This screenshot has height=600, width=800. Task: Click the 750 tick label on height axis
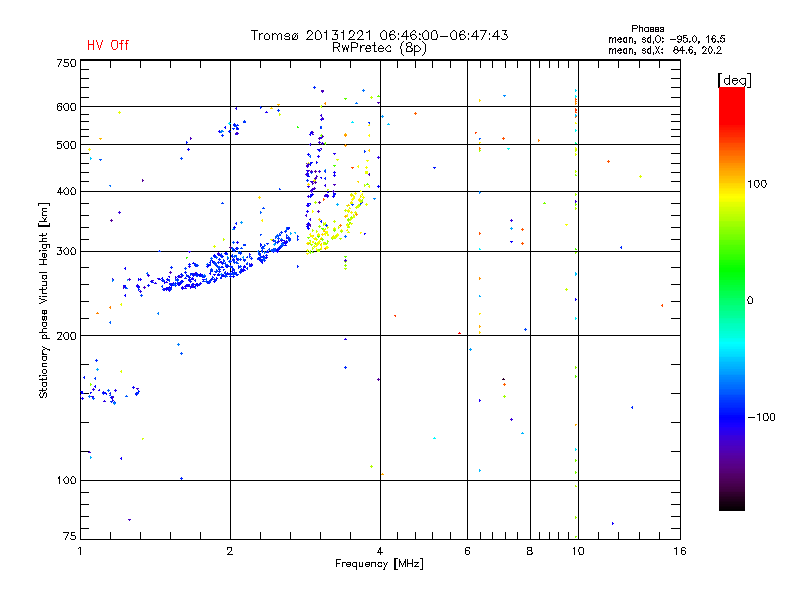[66, 63]
